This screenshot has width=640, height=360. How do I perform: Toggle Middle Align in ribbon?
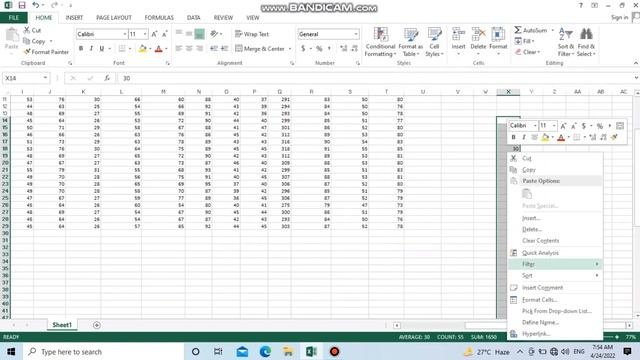189,34
